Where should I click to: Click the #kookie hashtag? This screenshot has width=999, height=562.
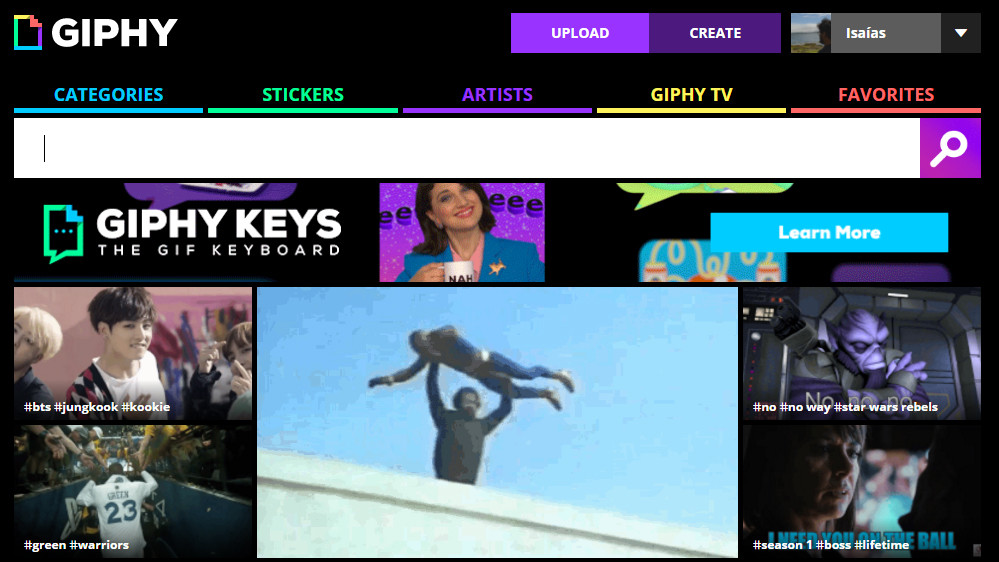coord(146,407)
